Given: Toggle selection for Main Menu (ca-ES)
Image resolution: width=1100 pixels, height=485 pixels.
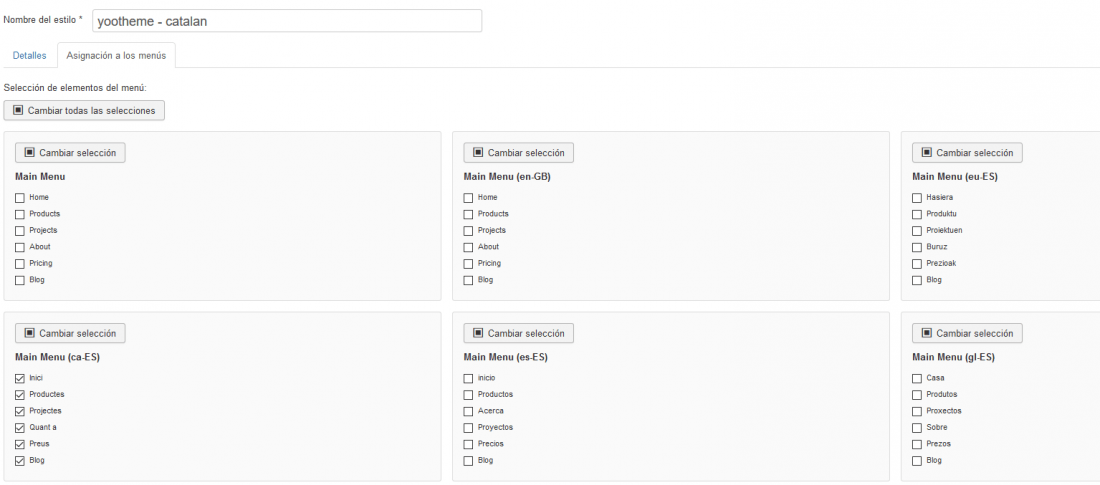Looking at the screenshot, I should 70,333.
